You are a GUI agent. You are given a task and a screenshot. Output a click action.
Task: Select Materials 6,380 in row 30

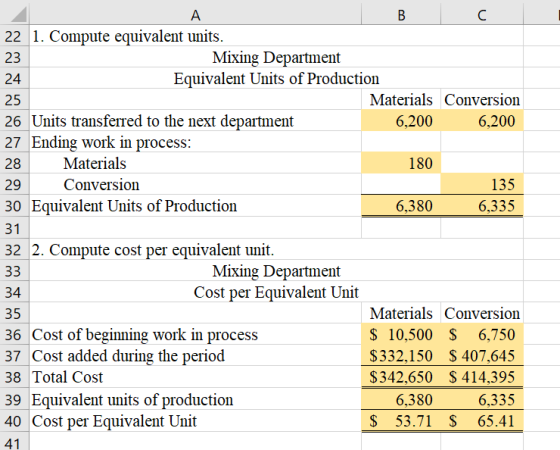click(401, 206)
